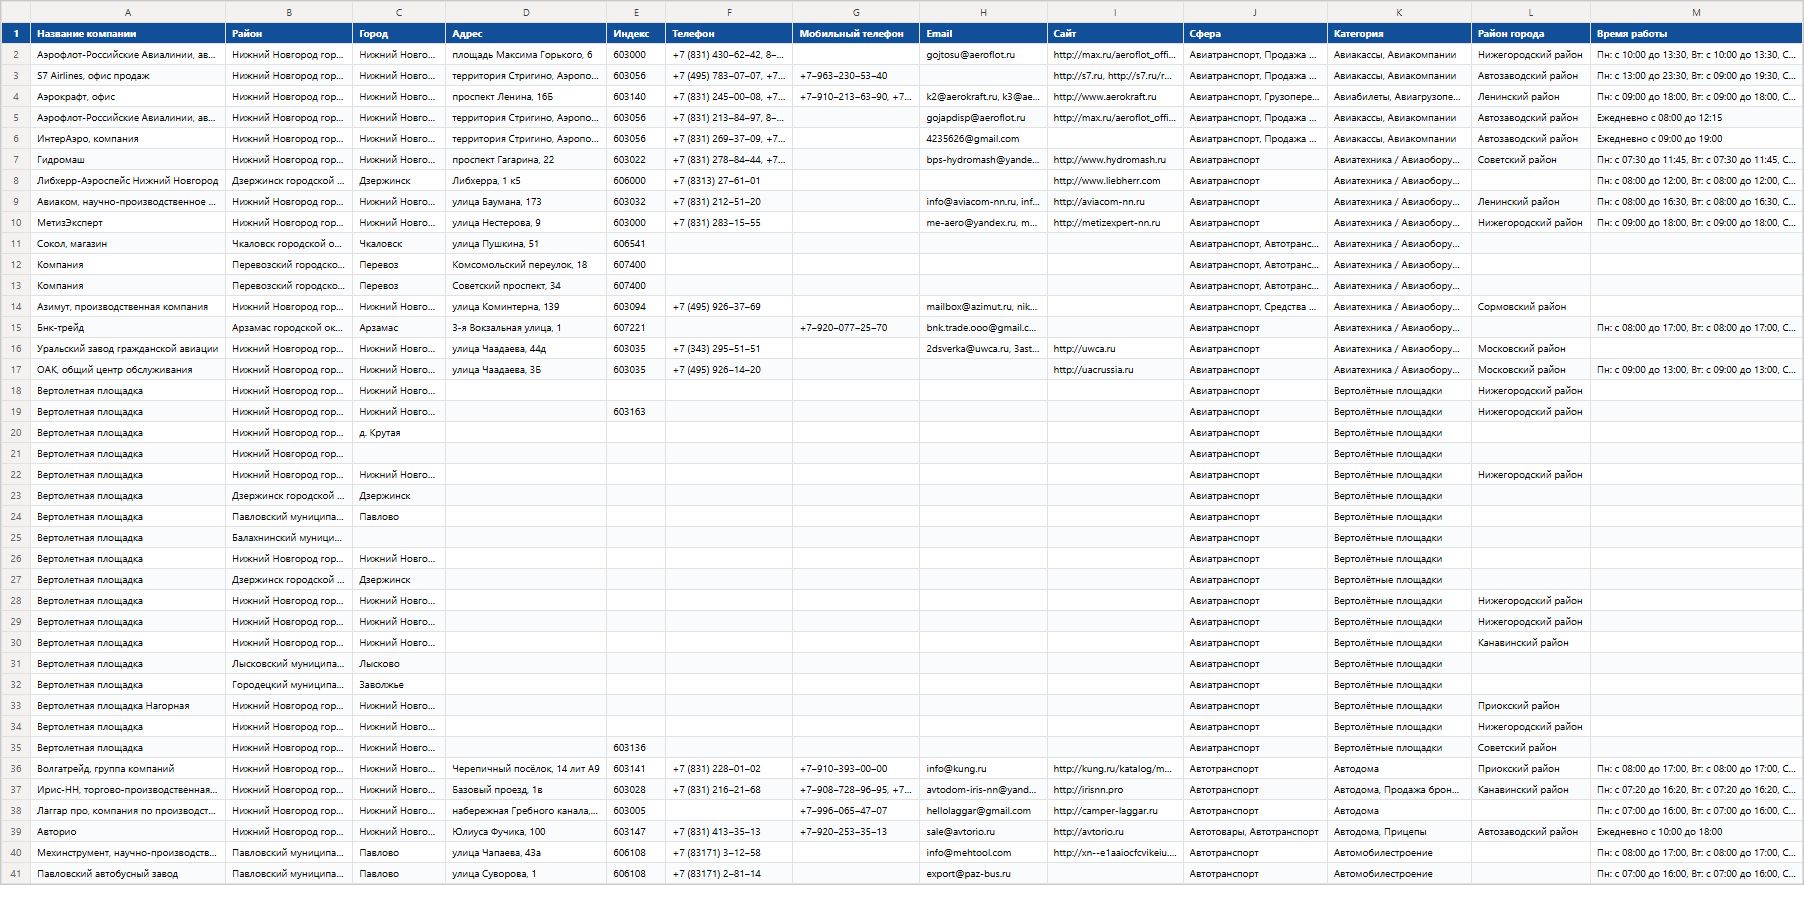The width and height of the screenshot is (1804, 902).
Task: Select the city cell "д. Крутая"
Action: [399, 433]
